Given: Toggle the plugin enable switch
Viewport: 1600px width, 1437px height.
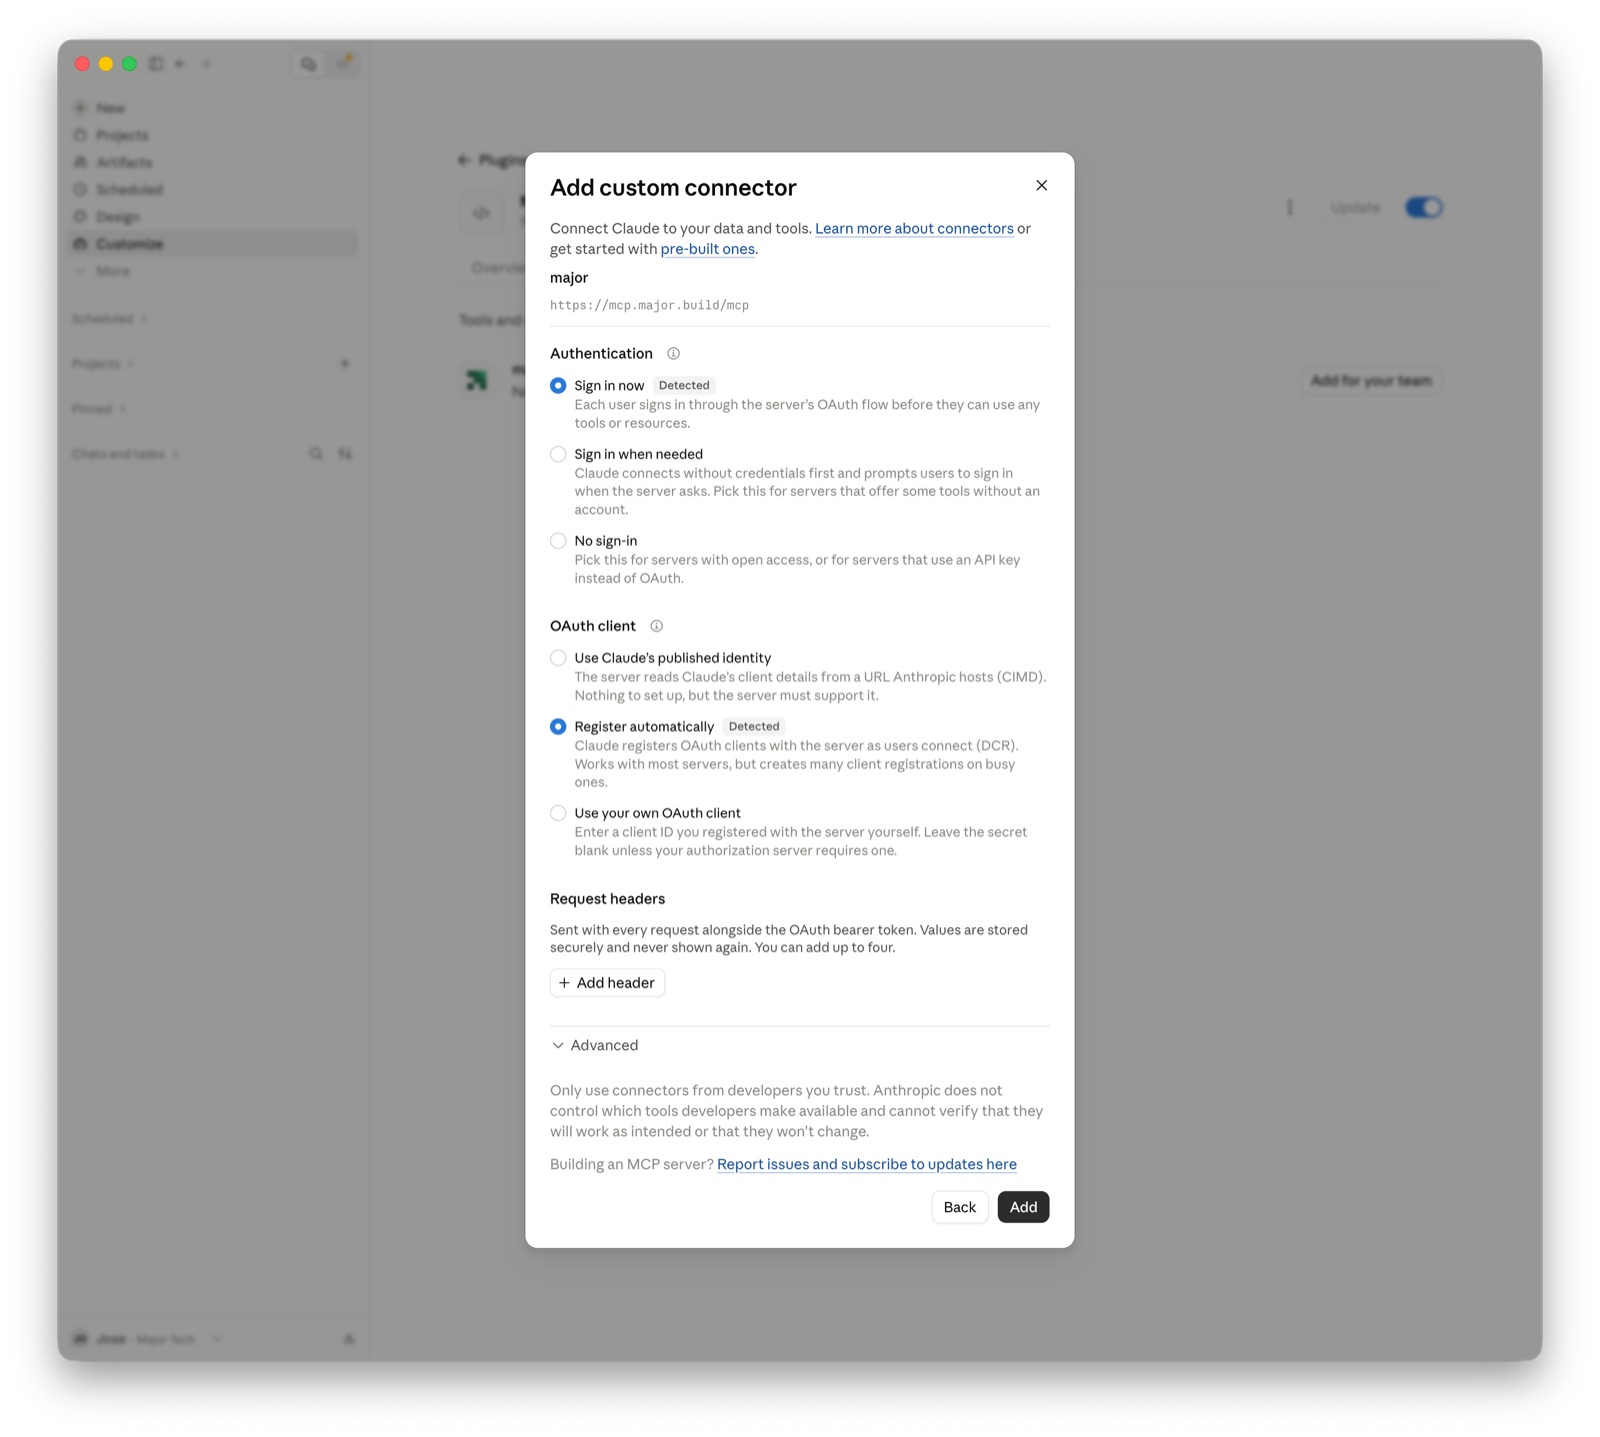Looking at the screenshot, I should click(1423, 208).
